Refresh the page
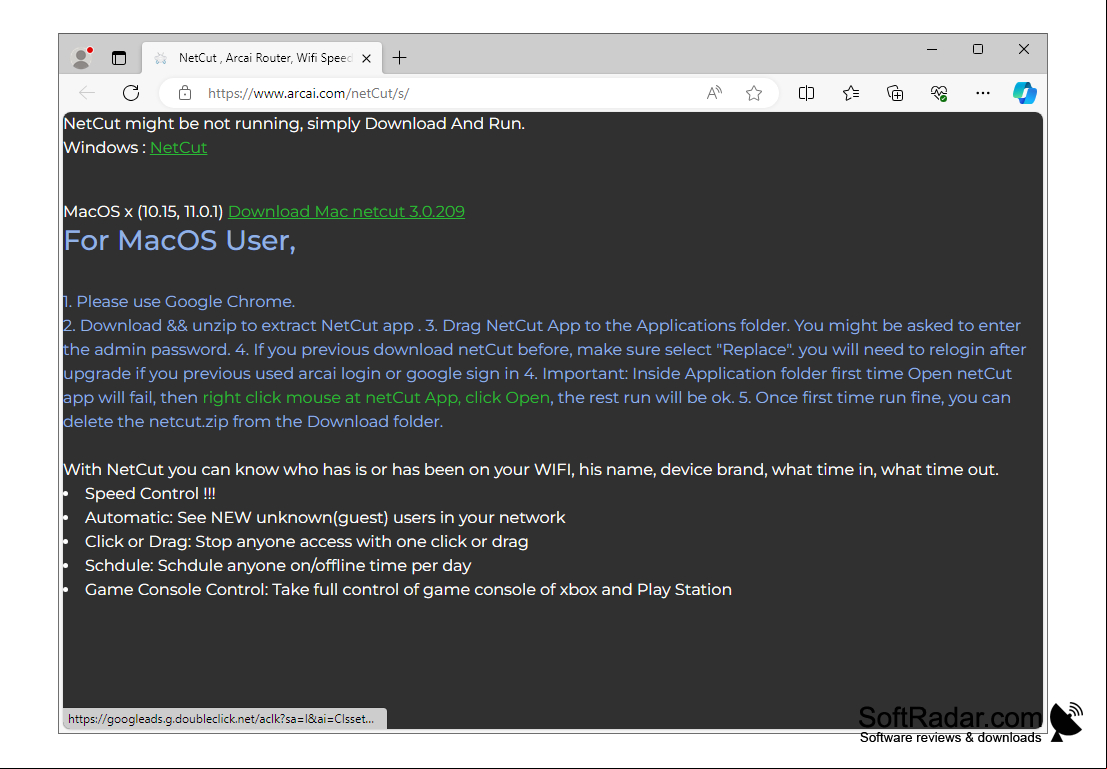The height and width of the screenshot is (769, 1107). pos(131,93)
